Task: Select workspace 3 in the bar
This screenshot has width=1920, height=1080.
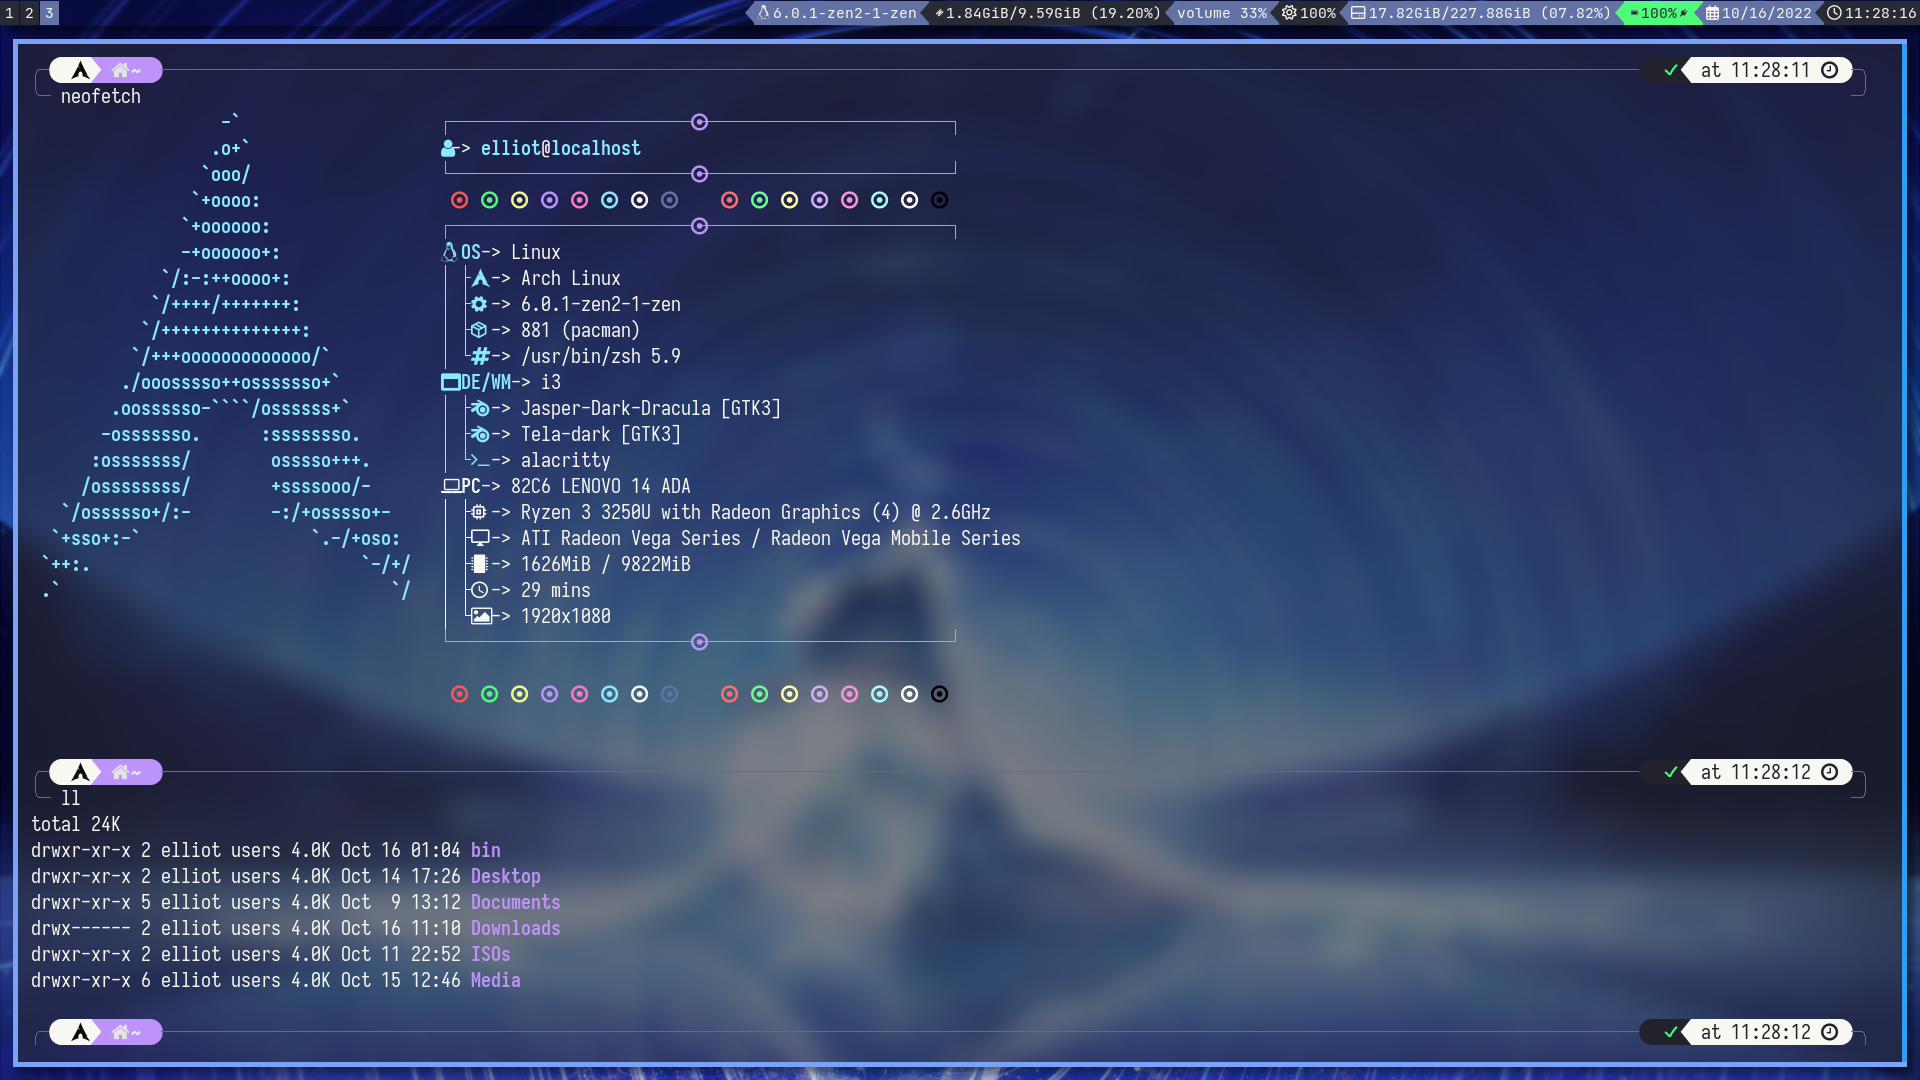Action: pos(49,13)
